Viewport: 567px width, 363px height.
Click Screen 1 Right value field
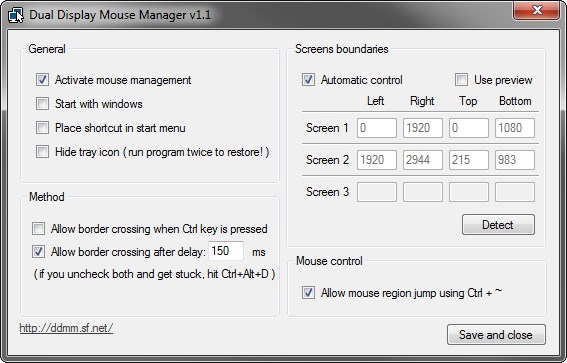pyautogui.click(x=423, y=128)
